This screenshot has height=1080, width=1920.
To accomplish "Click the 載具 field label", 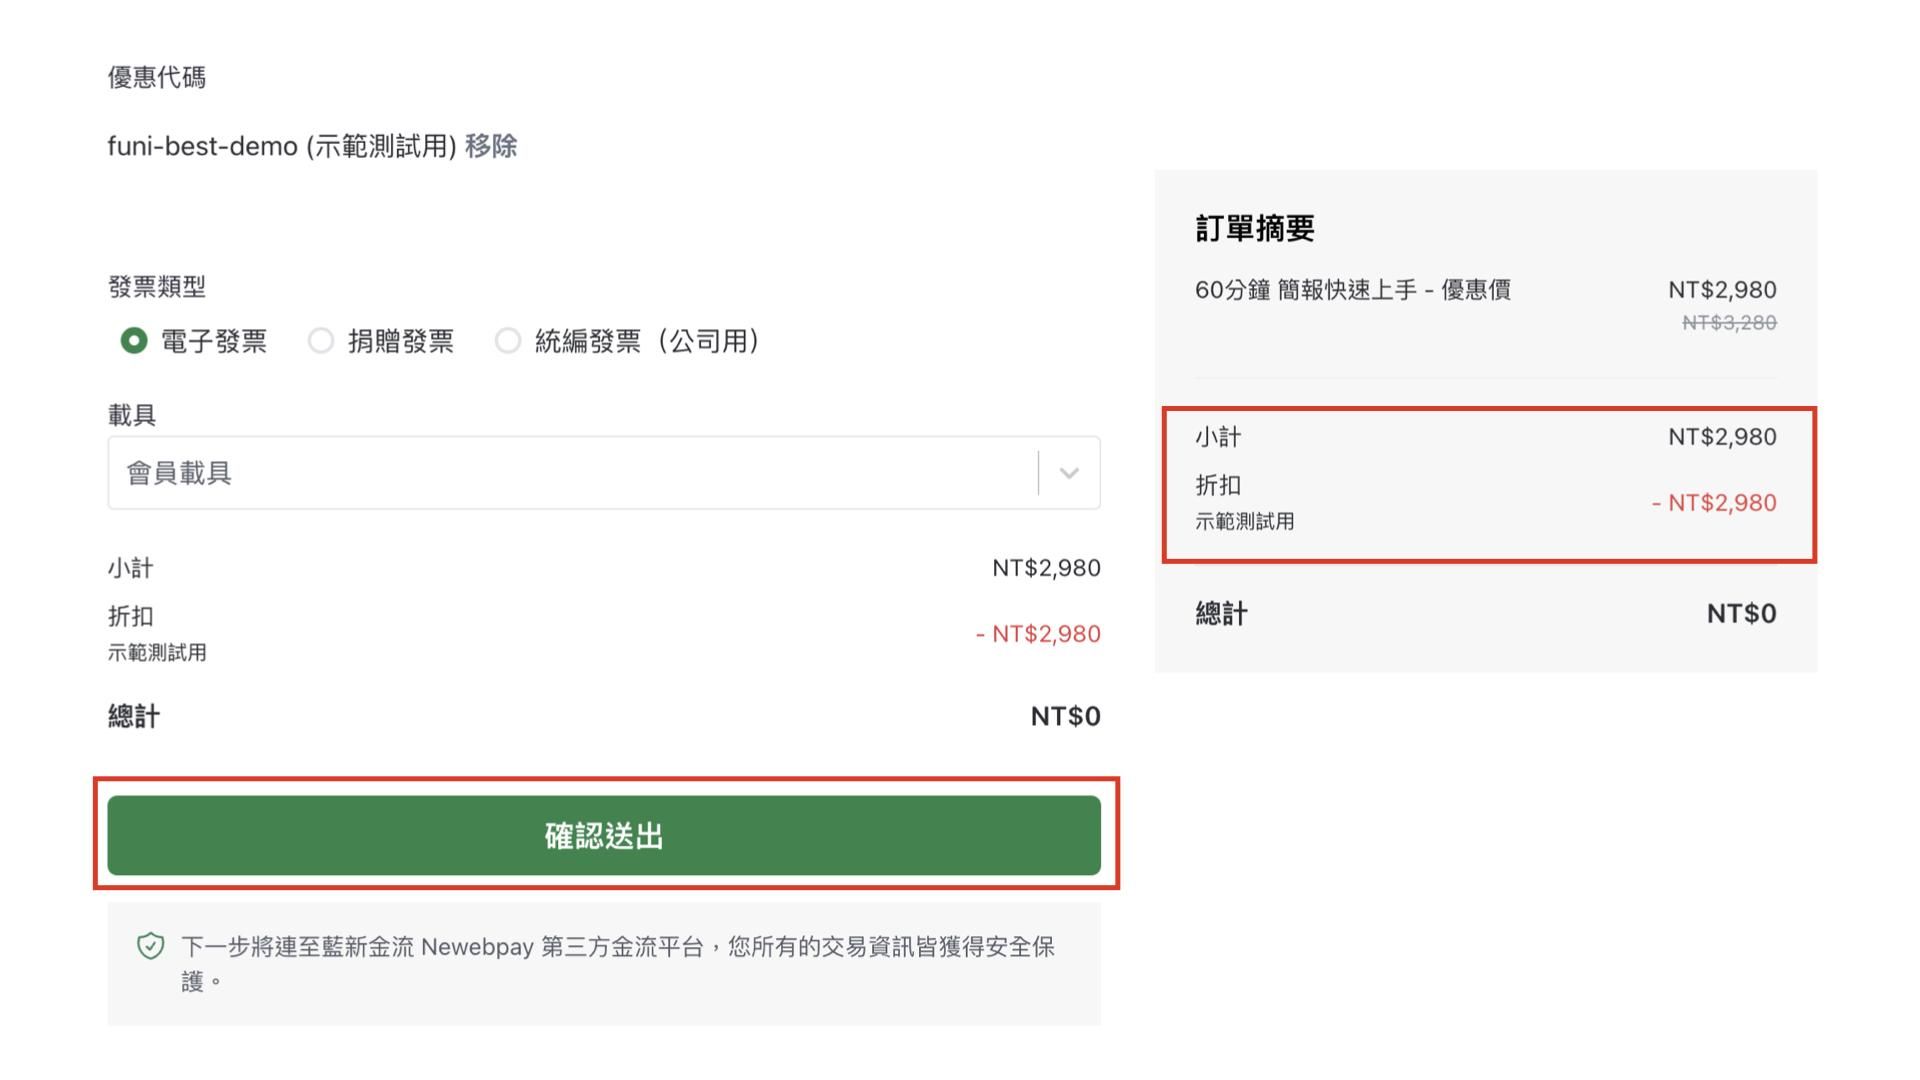I will click(x=132, y=415).
